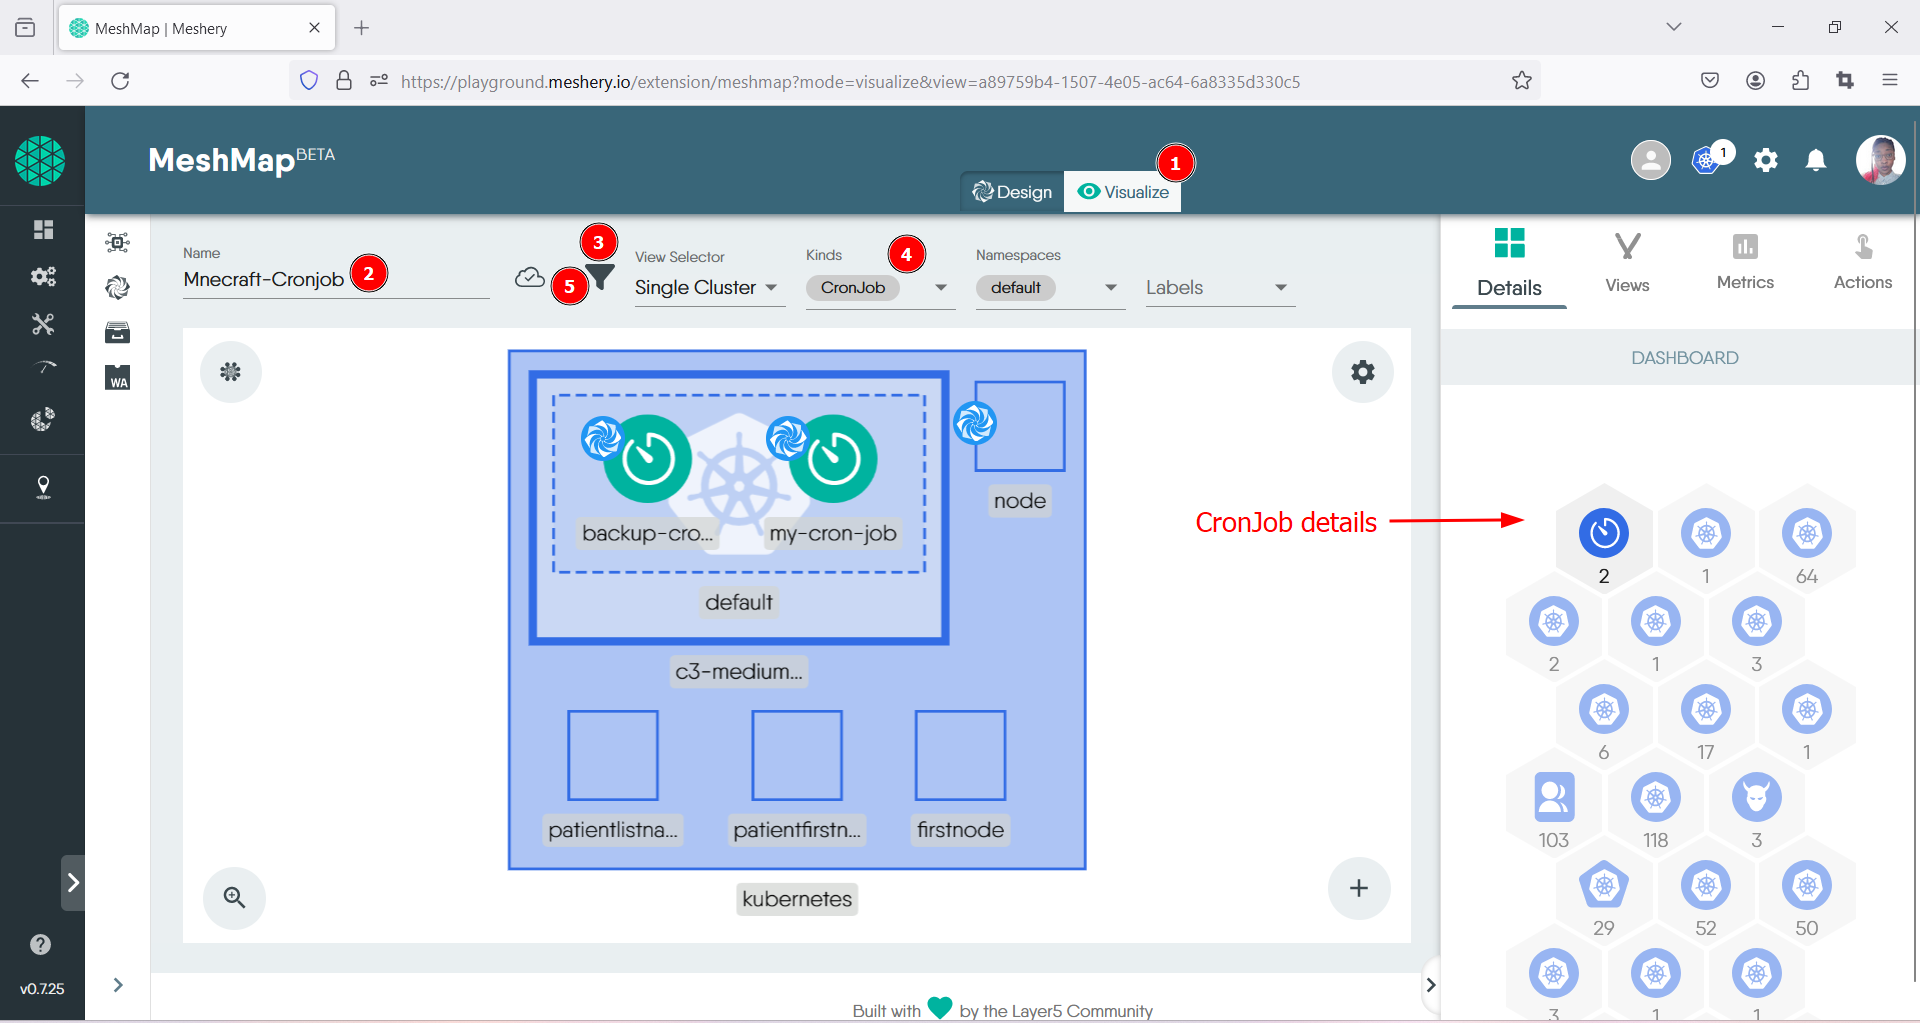Expand the View Selector dropdown

point(708,288)
